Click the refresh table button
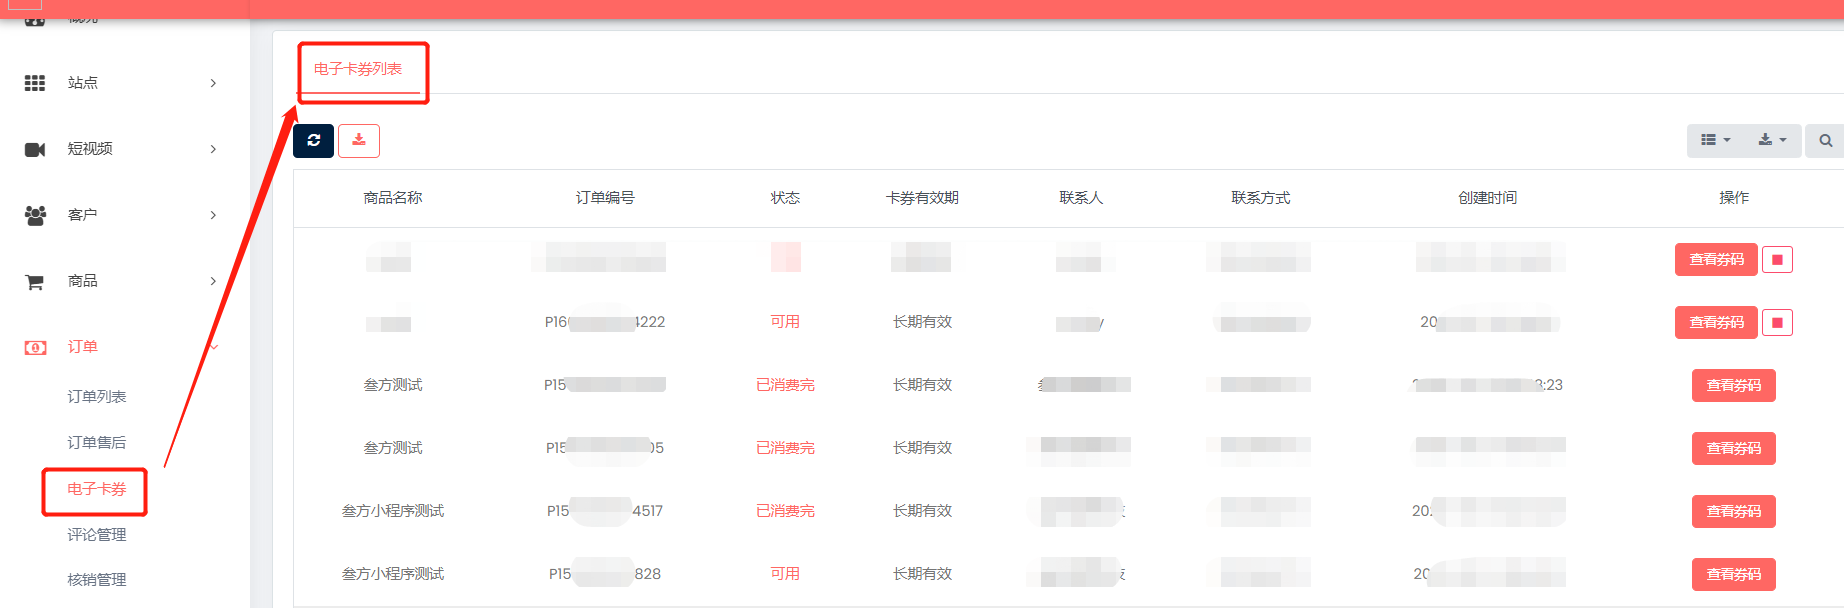The width and height of the screenshot is (1844, 608). (313, 140)
